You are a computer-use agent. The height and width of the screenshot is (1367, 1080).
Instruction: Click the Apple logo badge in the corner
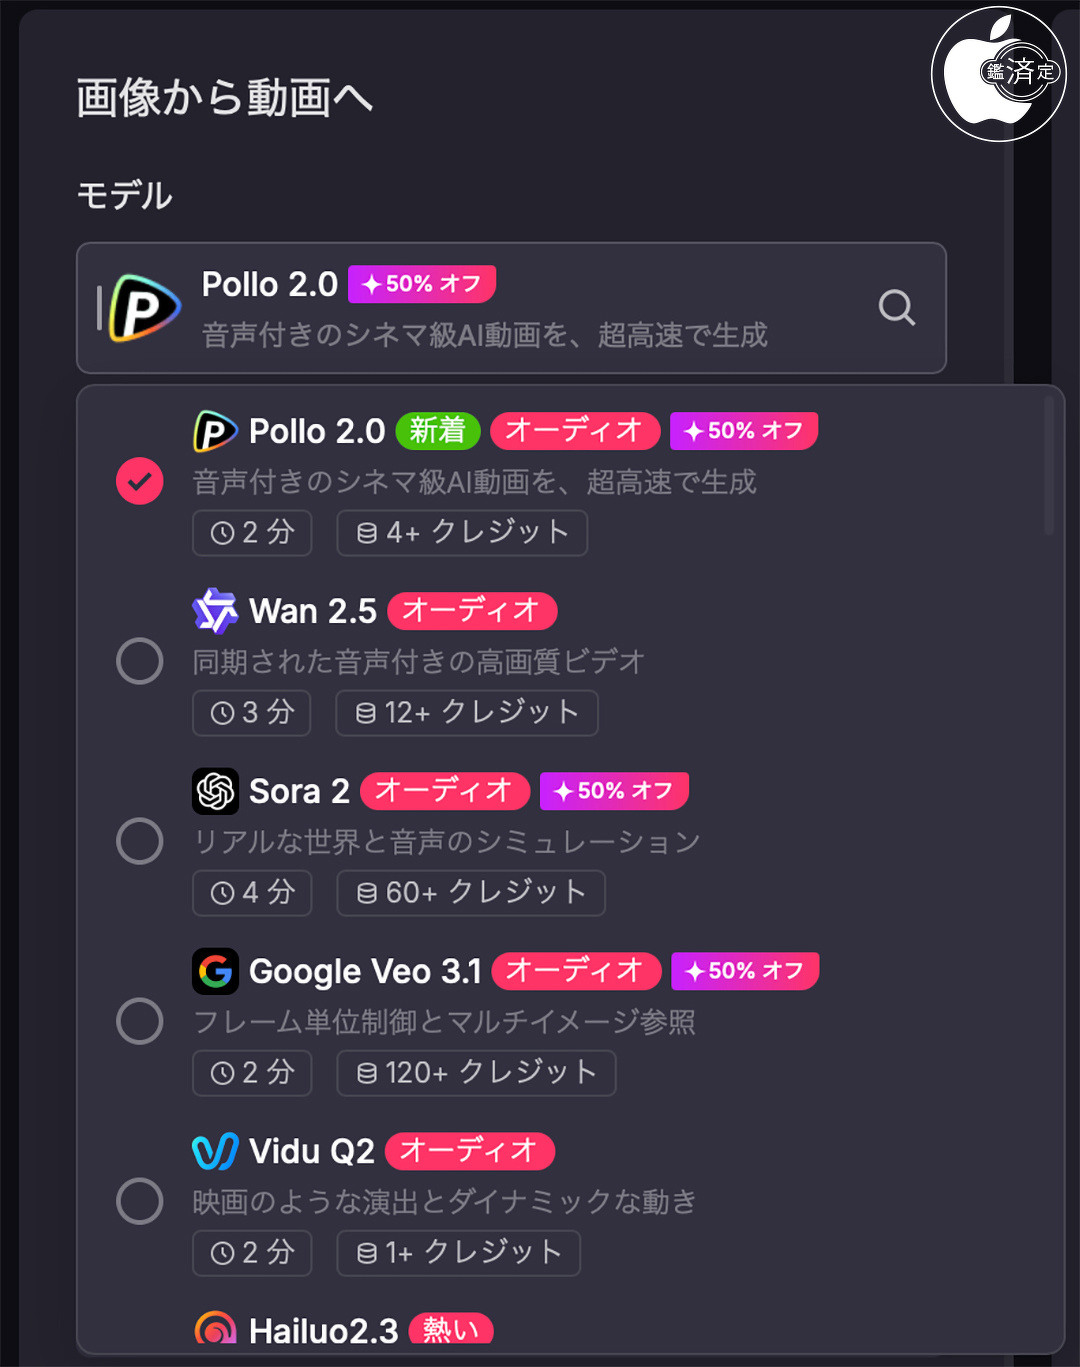click(998, 74)
